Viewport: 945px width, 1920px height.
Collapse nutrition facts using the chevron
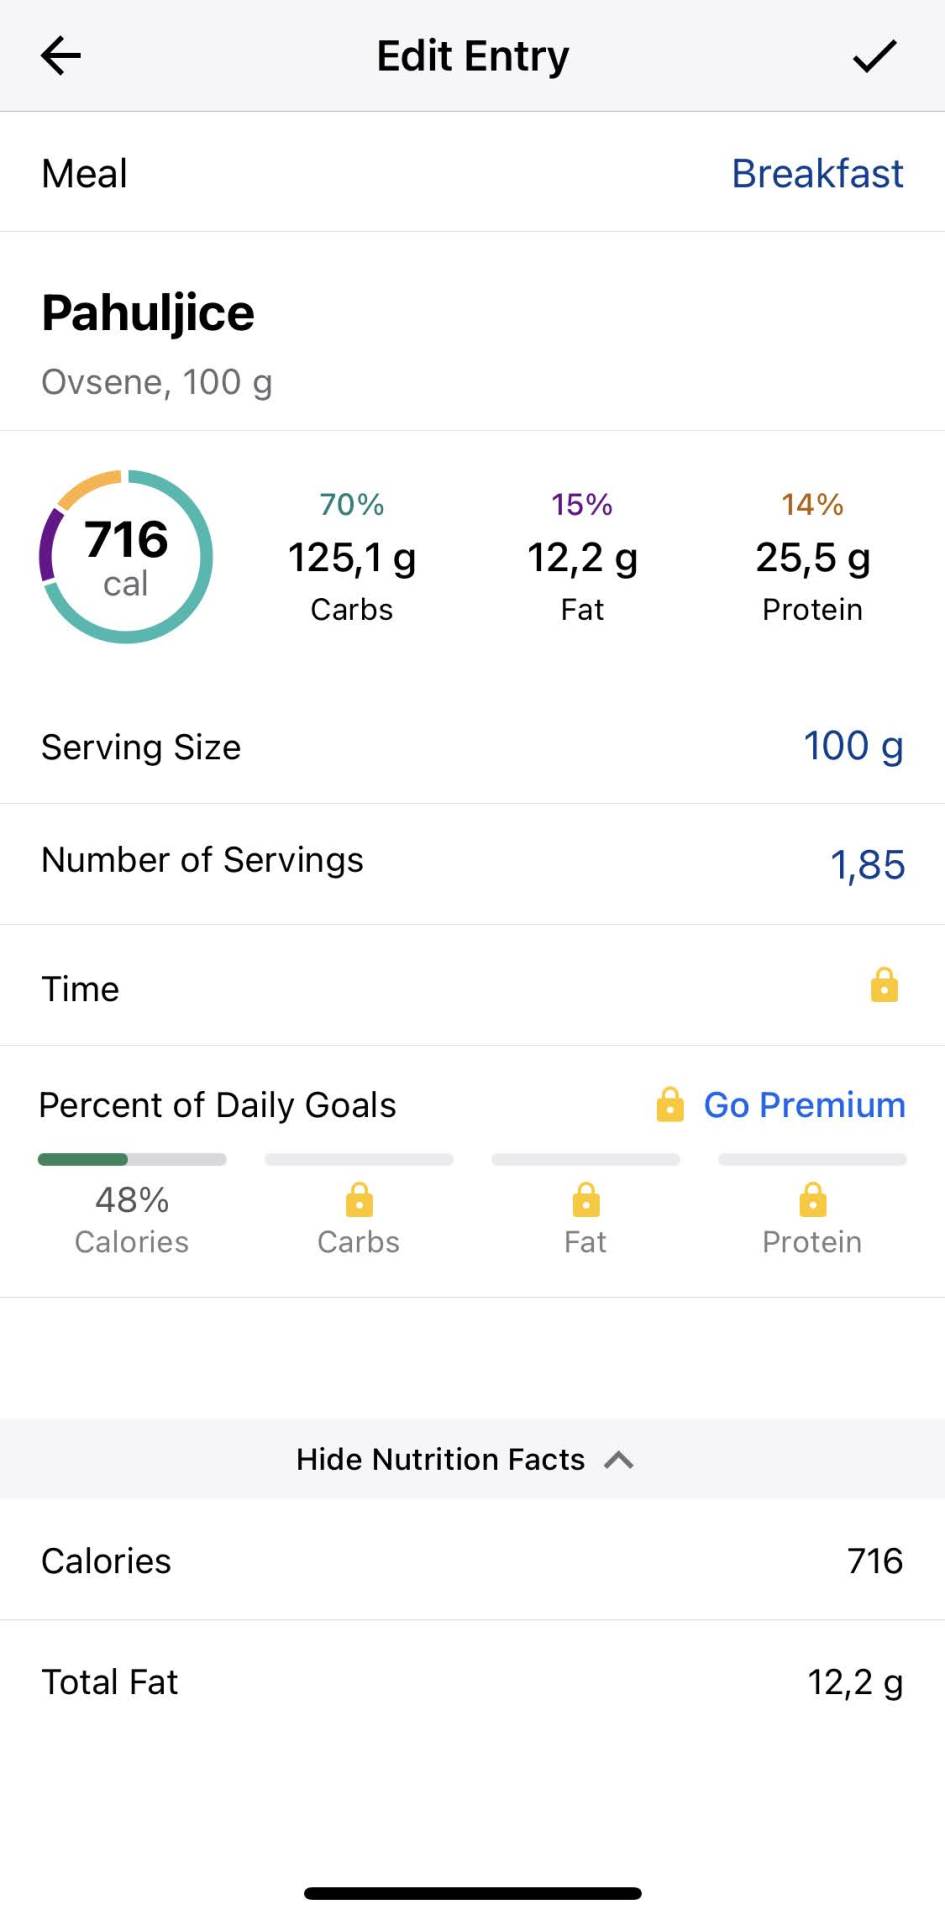pyautogui.click(x=619, y=1460)
